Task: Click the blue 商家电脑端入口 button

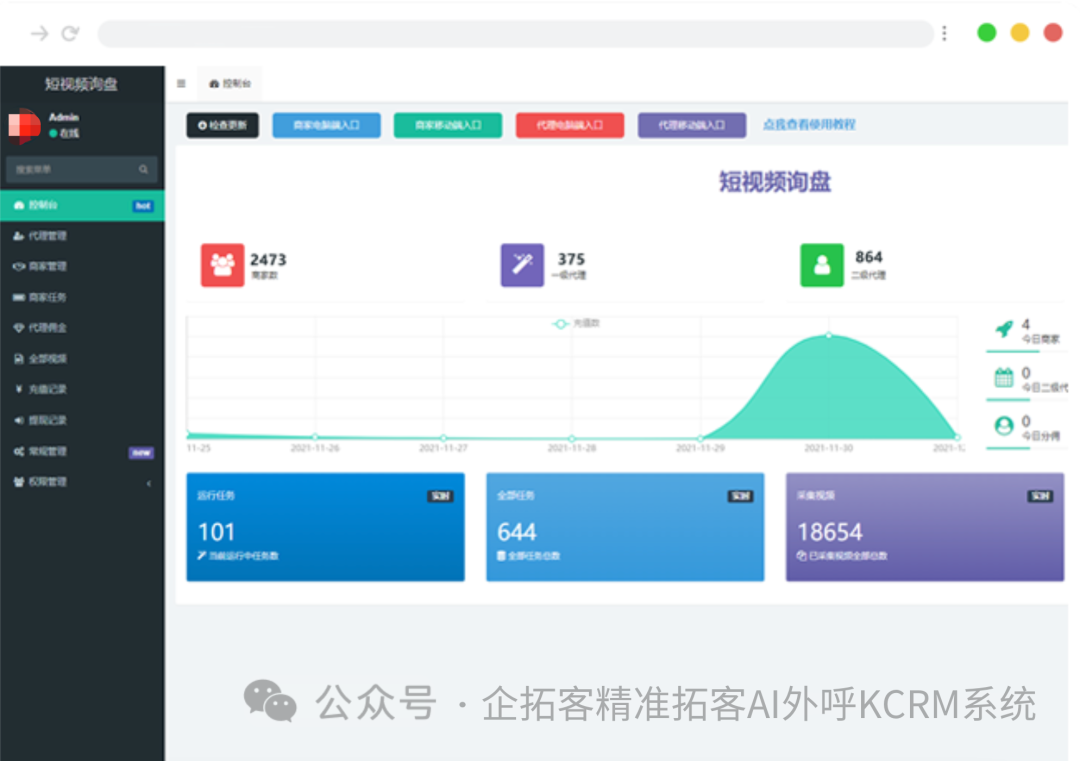Action: point(326,125)
